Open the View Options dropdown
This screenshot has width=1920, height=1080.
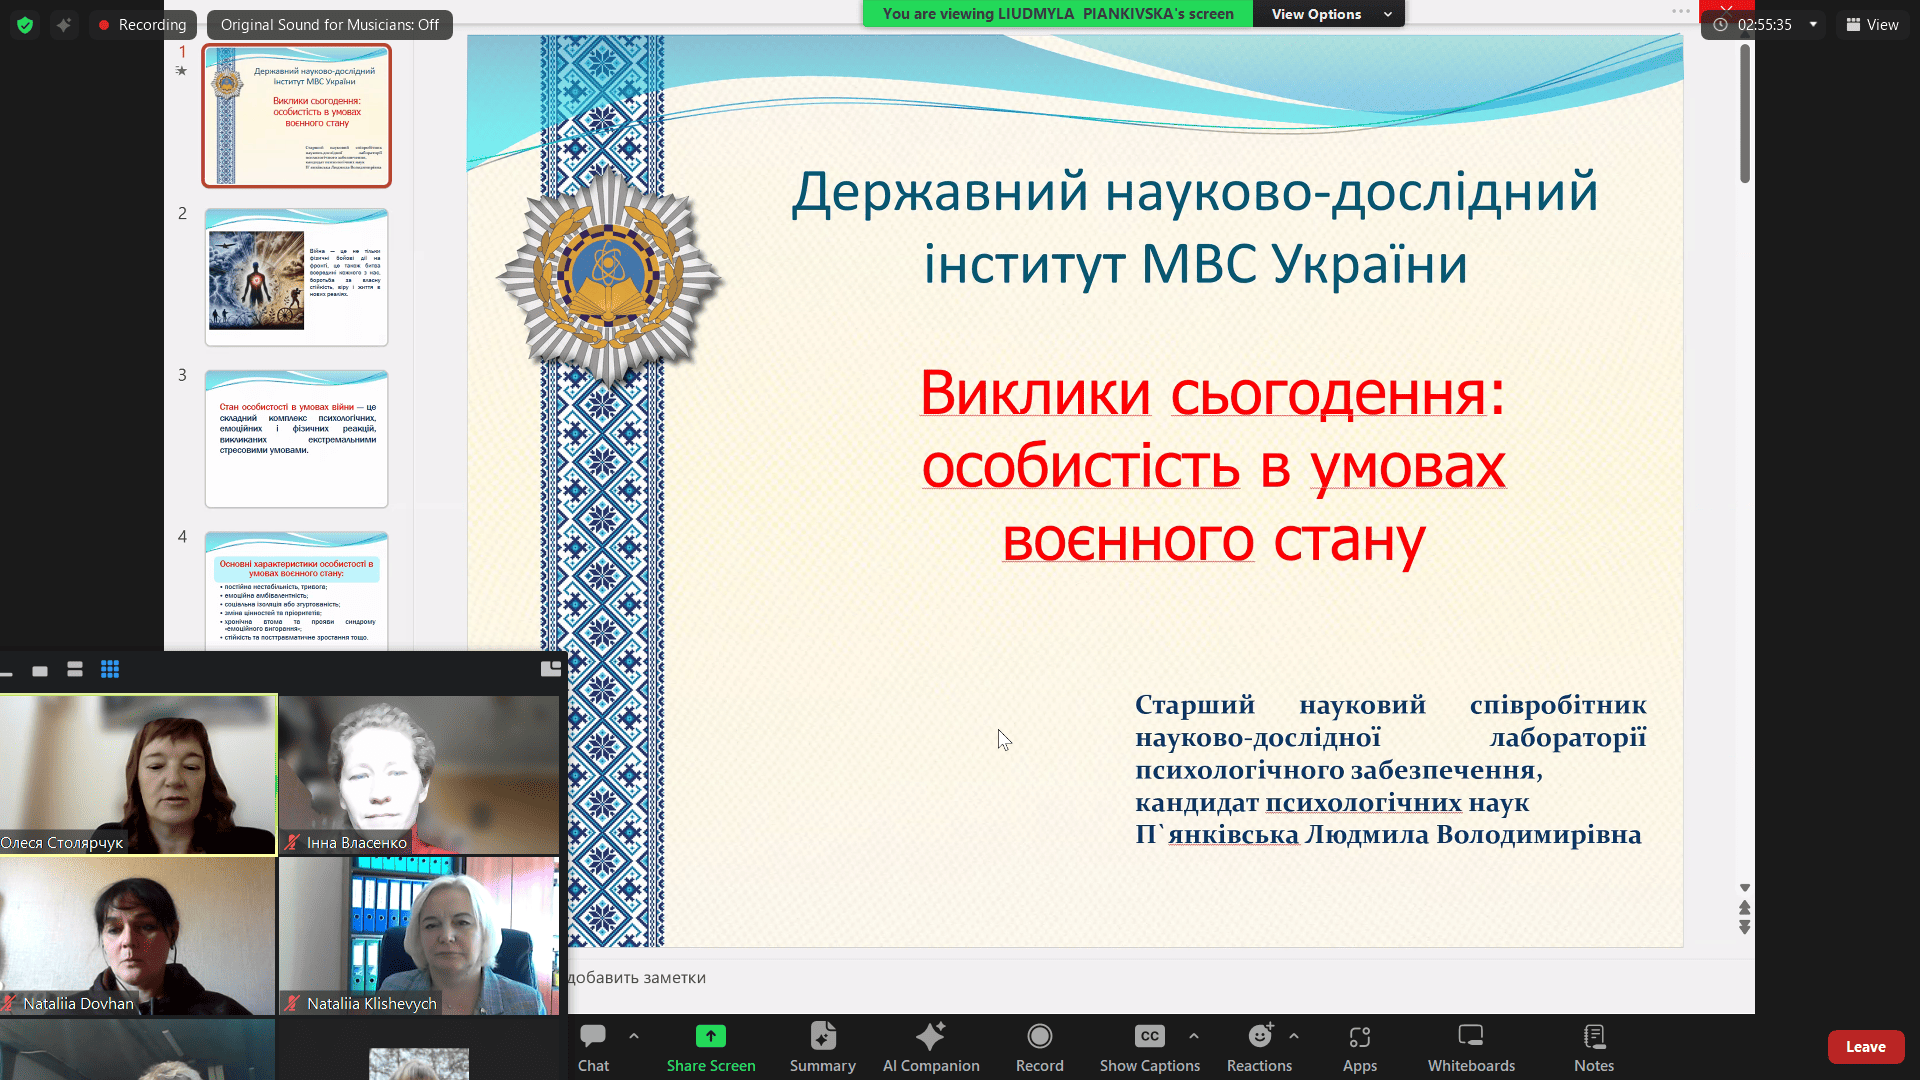pos(1328,14)
